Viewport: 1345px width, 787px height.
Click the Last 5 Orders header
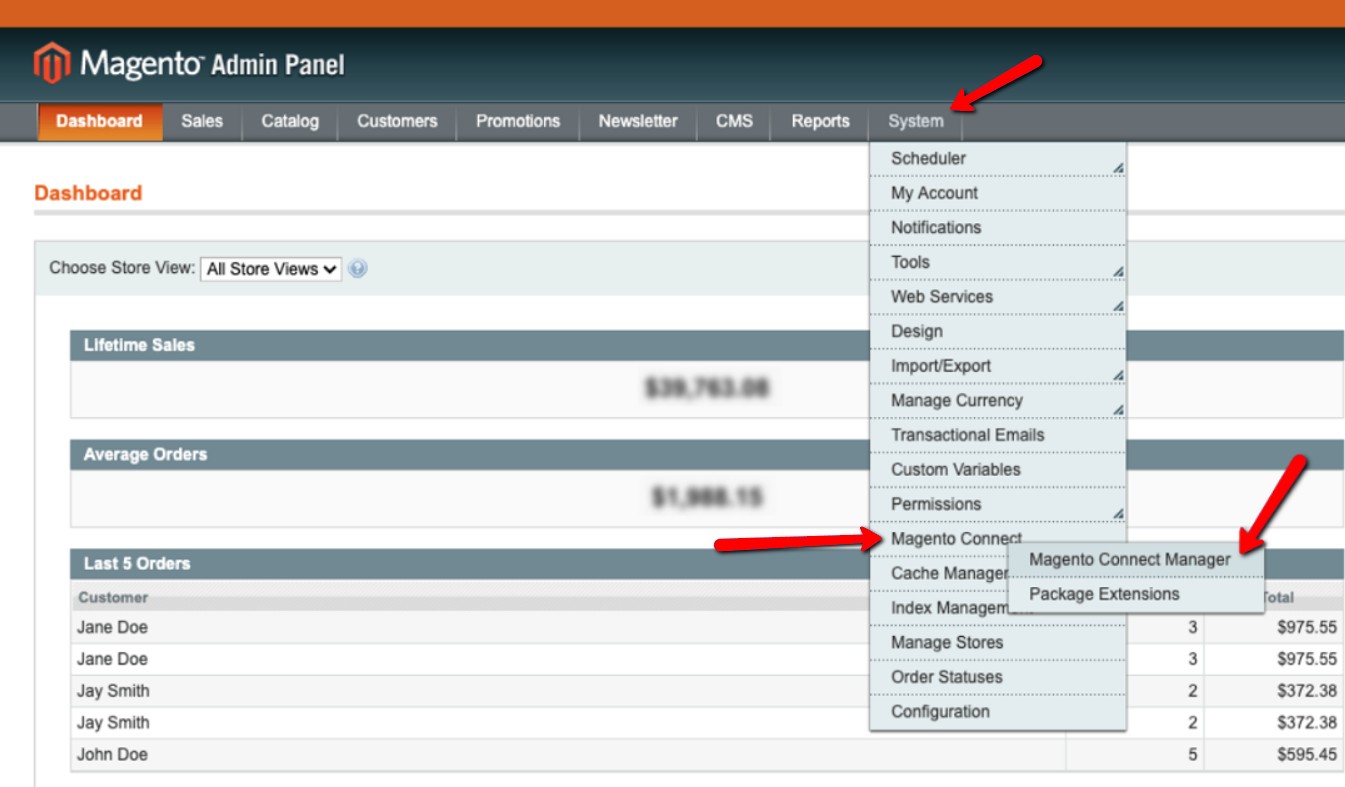[470, 564]
